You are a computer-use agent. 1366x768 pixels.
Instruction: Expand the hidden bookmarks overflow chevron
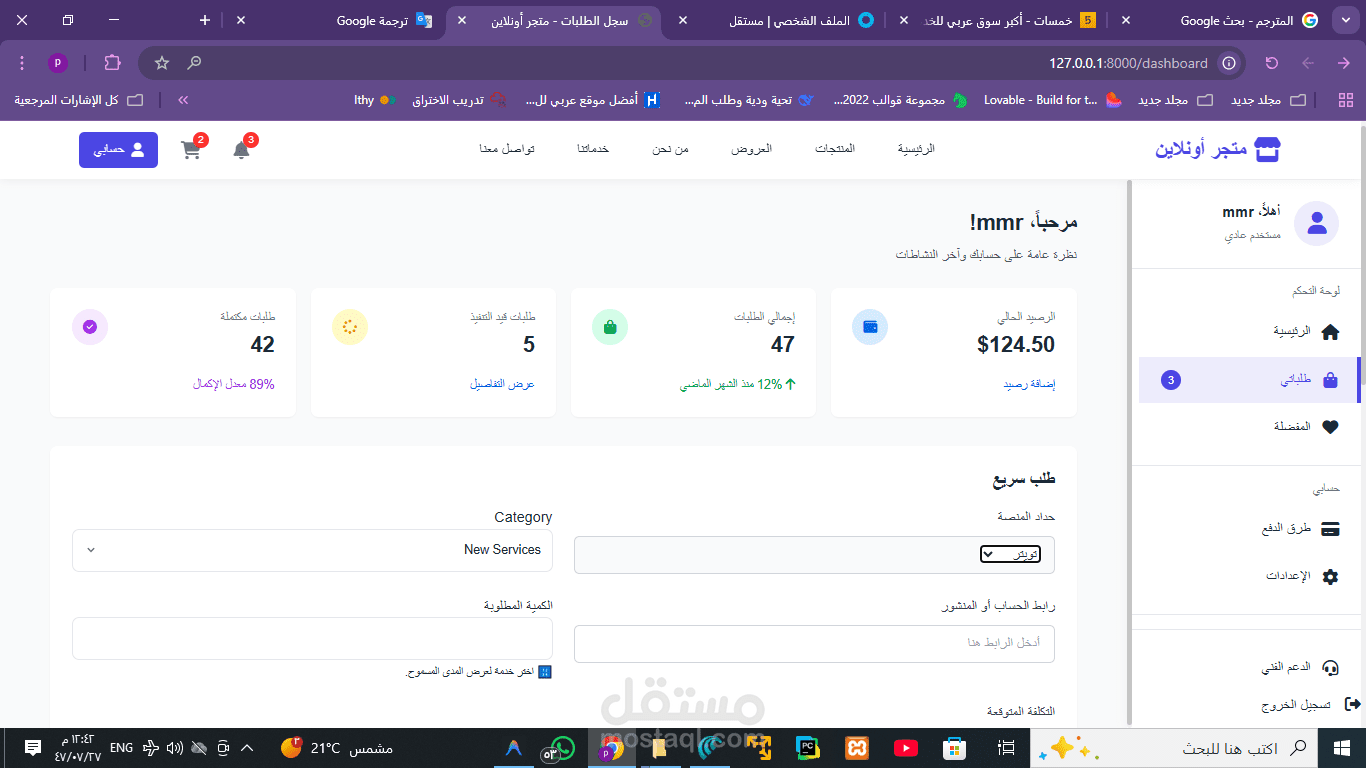[x=183, y=100]
